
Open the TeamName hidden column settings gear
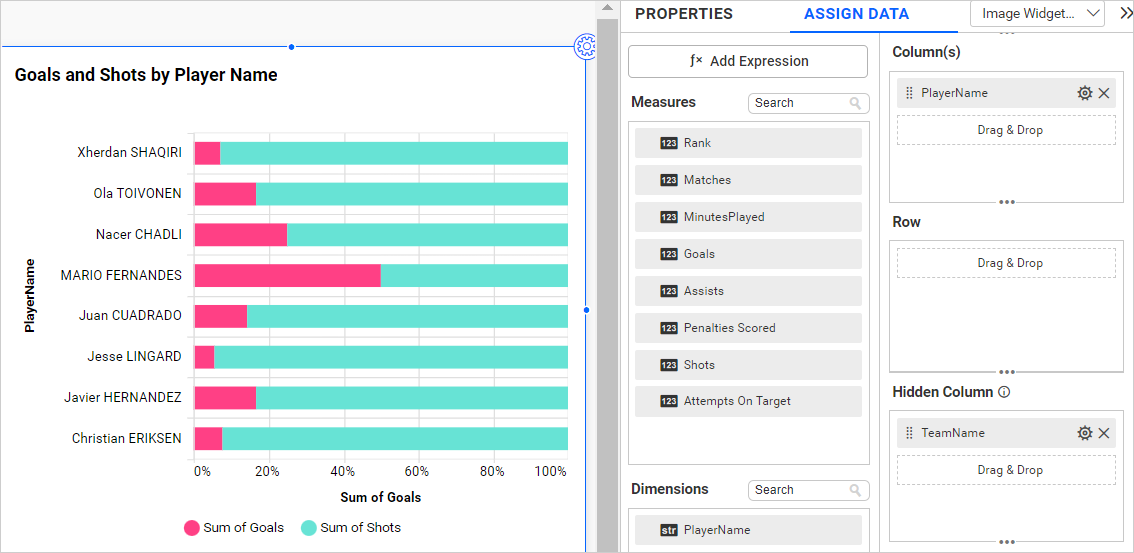[x=1084, y=433]
